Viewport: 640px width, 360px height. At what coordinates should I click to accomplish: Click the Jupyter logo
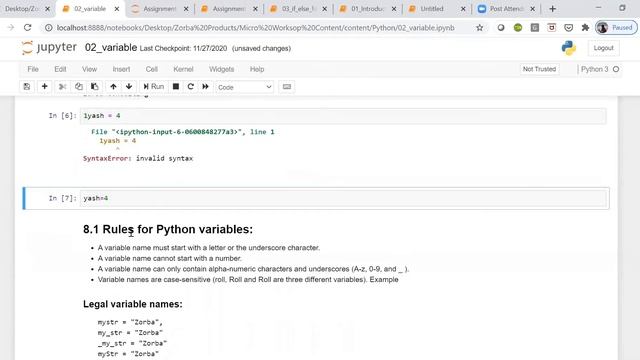pyautogui.click(x=49, y=47)
